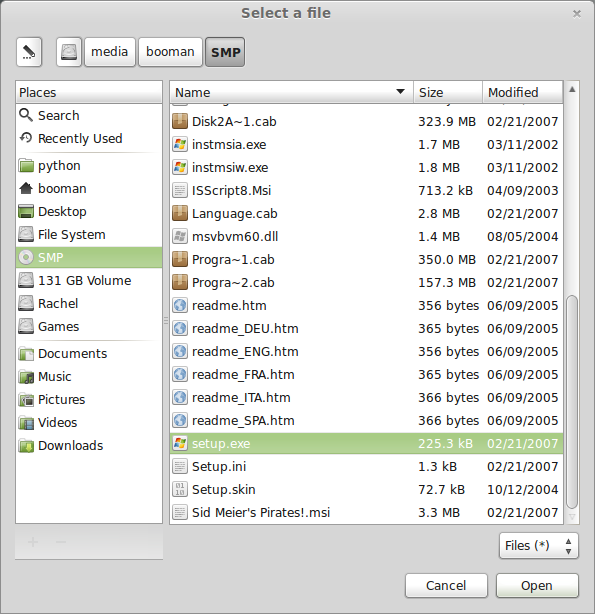Select the Setup.skin binary file icon

pyautogui.click(x=180, y=489)
